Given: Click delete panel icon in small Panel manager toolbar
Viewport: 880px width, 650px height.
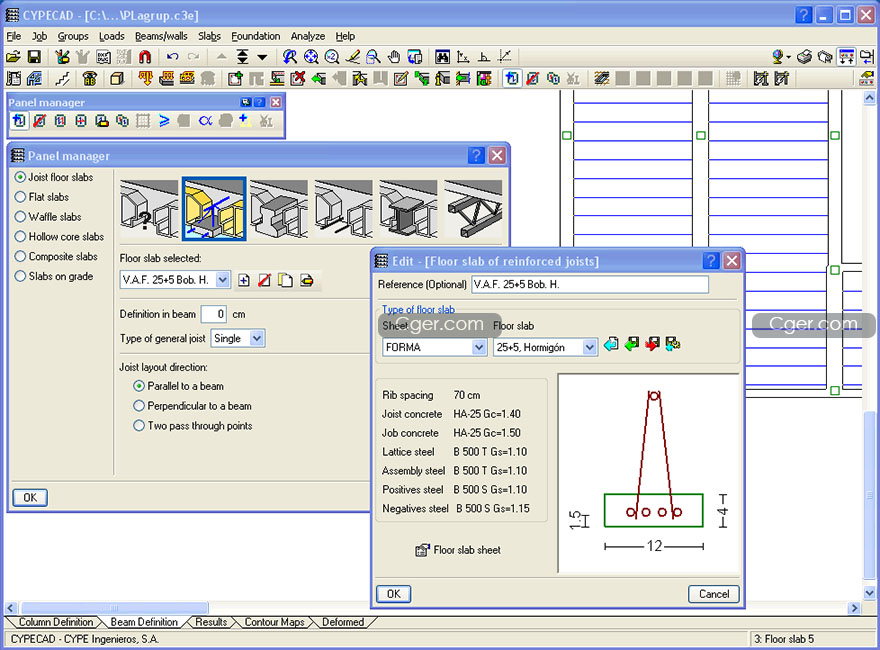Looking at the screenshot, I should click(x=39, y=121).
